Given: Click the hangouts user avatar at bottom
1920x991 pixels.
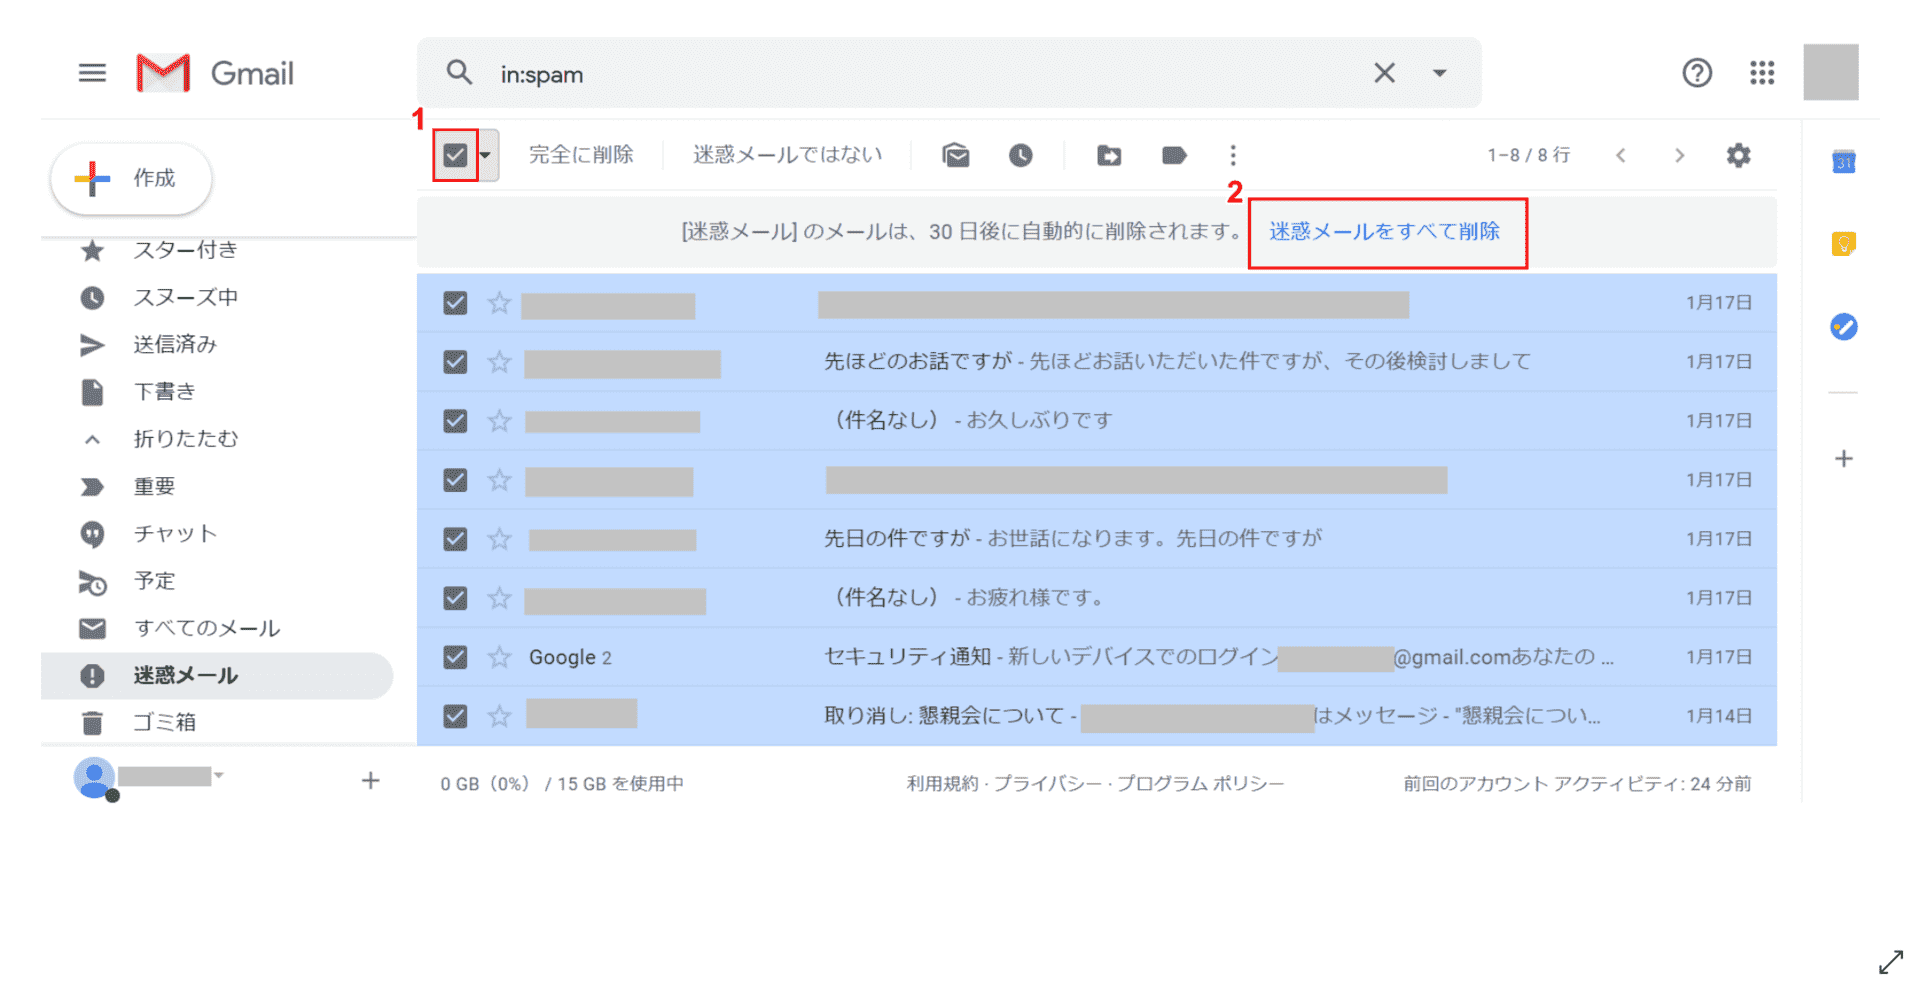Looking at the screenshot, I should click(95, 778).
